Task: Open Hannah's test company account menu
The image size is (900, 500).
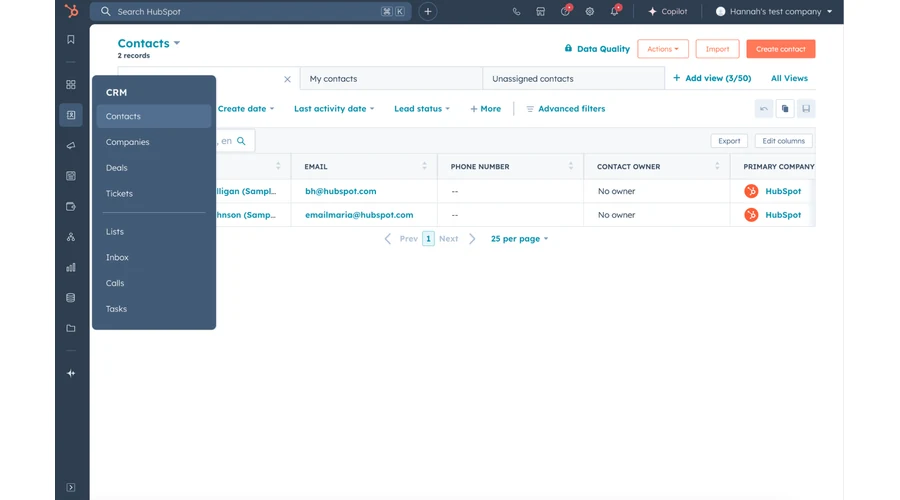Action: click(774, 11)
